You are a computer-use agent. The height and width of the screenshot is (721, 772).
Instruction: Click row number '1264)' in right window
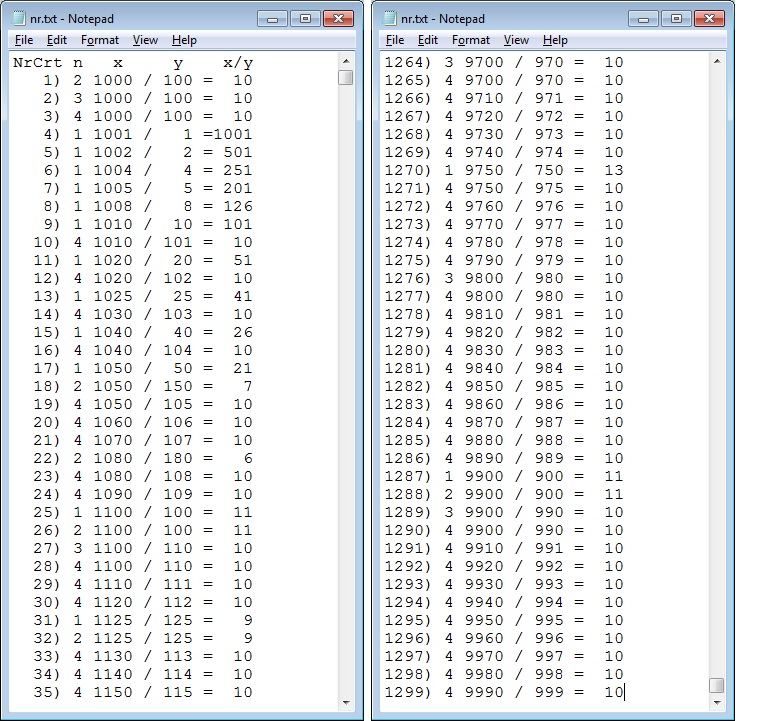[408, 63]
